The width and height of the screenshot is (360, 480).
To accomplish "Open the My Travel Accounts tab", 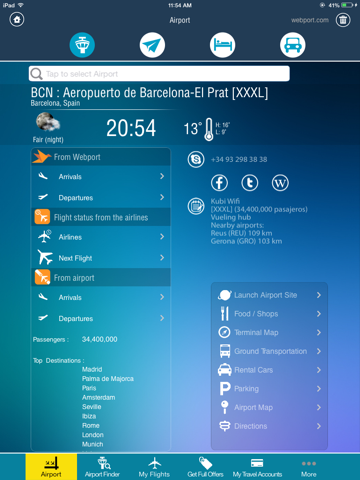I will pyautogui.click(x=257, y=467).
